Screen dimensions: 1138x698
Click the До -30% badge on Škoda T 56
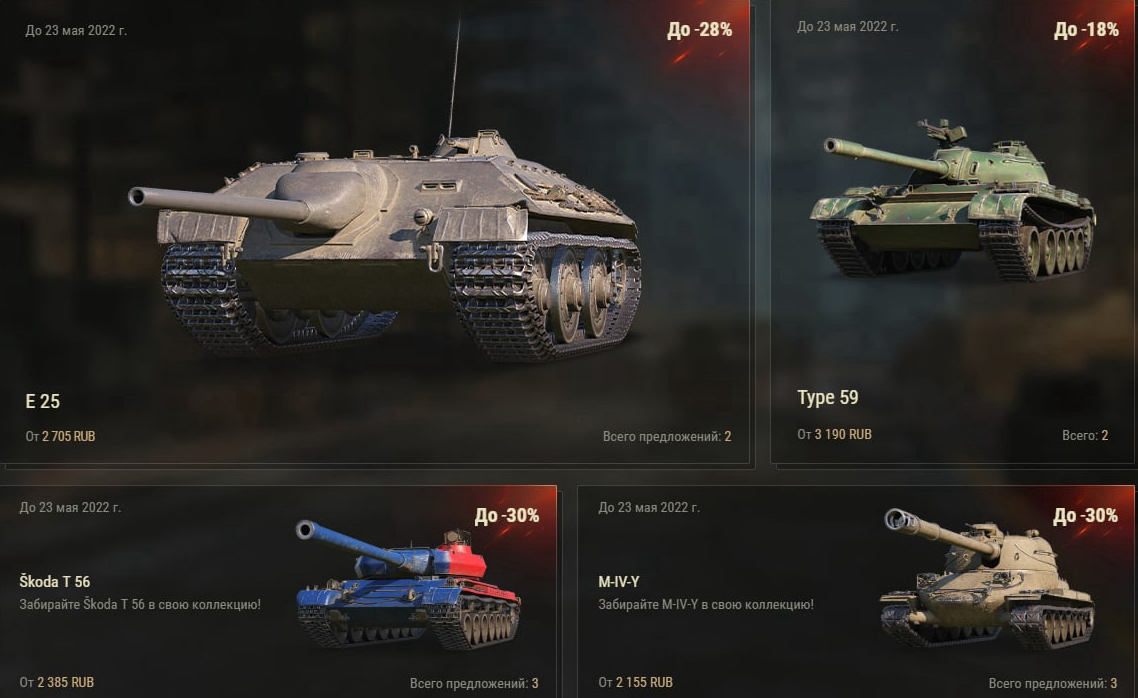point(507,516)
